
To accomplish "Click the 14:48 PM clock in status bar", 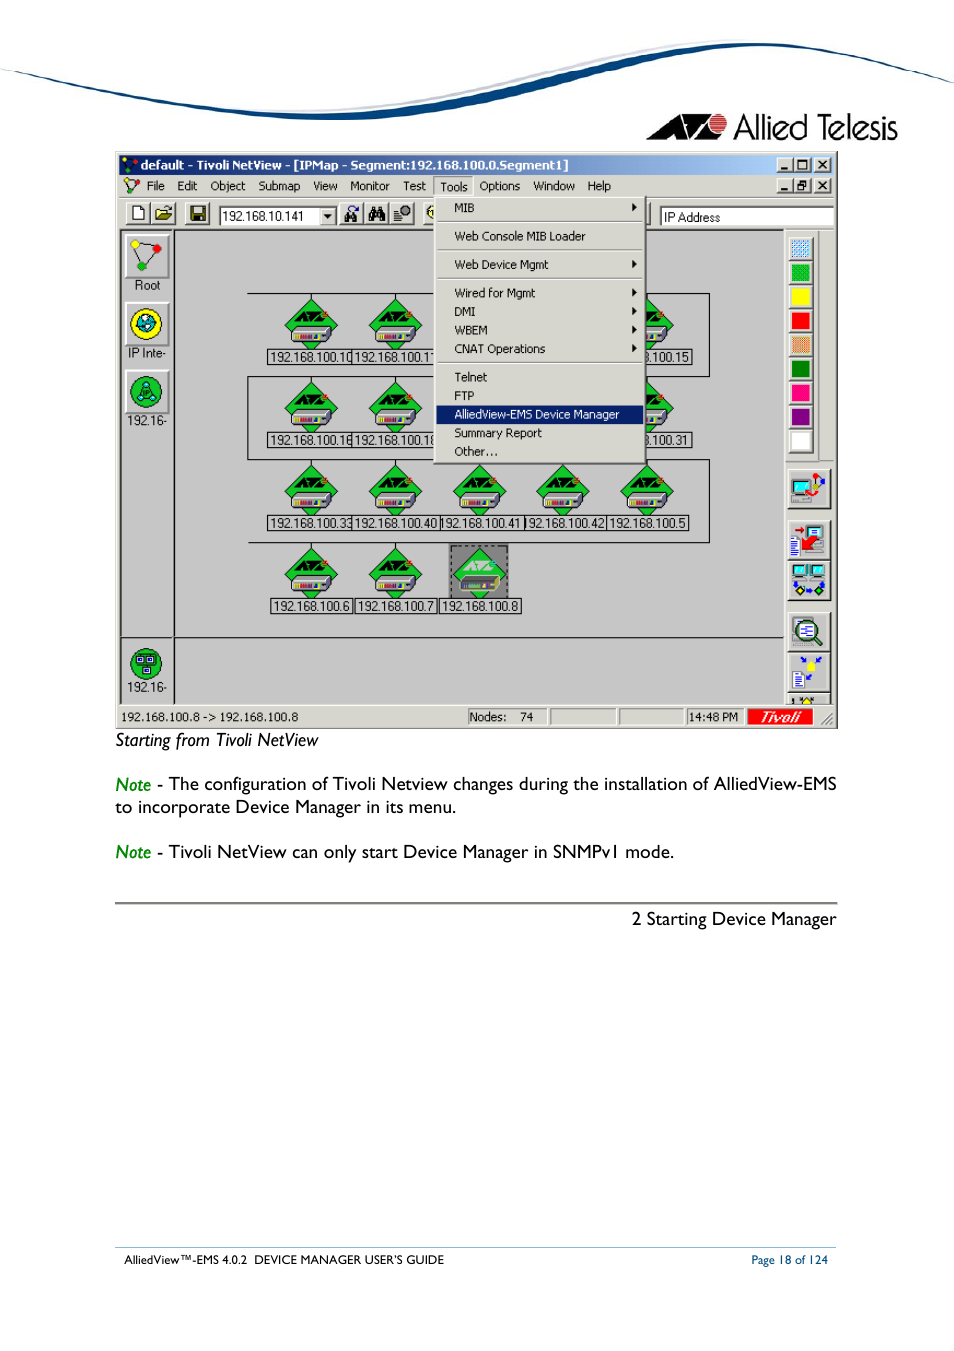I will [714, 717].
